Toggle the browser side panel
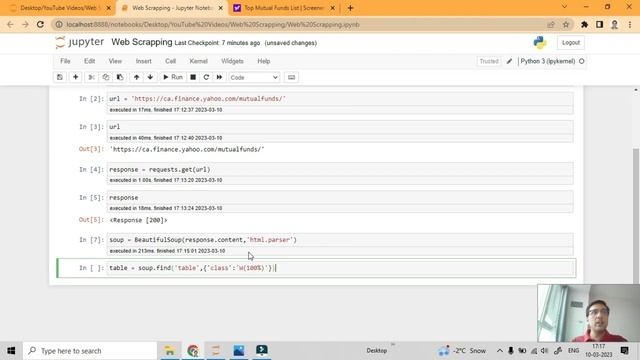640x360 pixels. [x=600, y=24]
